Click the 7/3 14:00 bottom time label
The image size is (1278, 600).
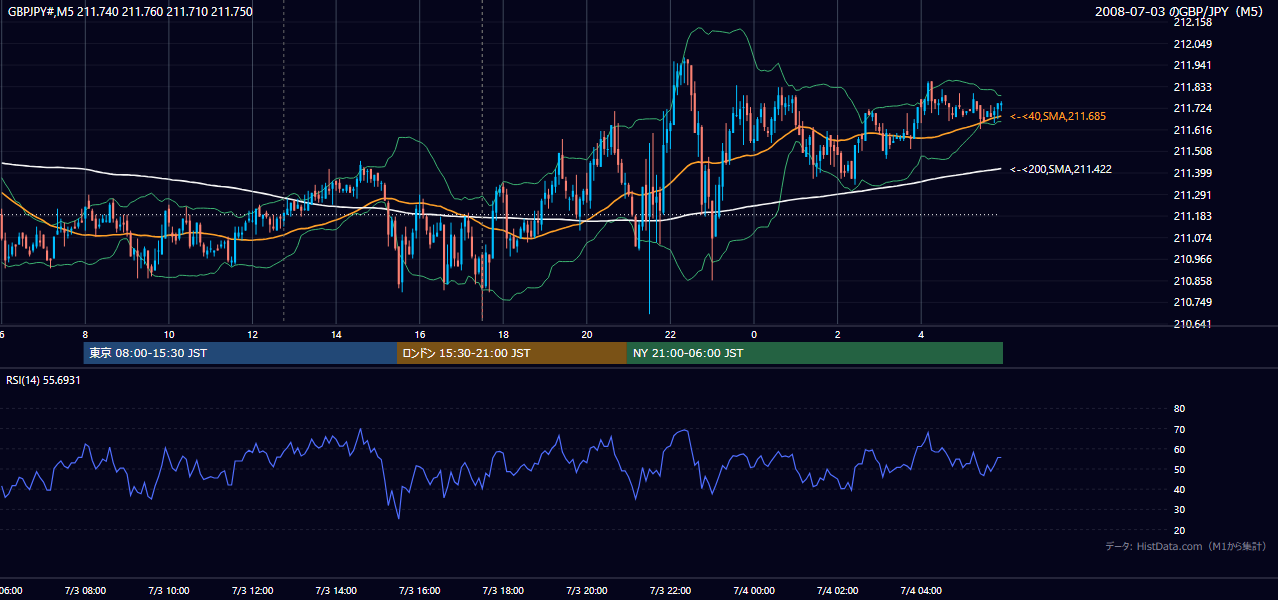pos(336,590)
